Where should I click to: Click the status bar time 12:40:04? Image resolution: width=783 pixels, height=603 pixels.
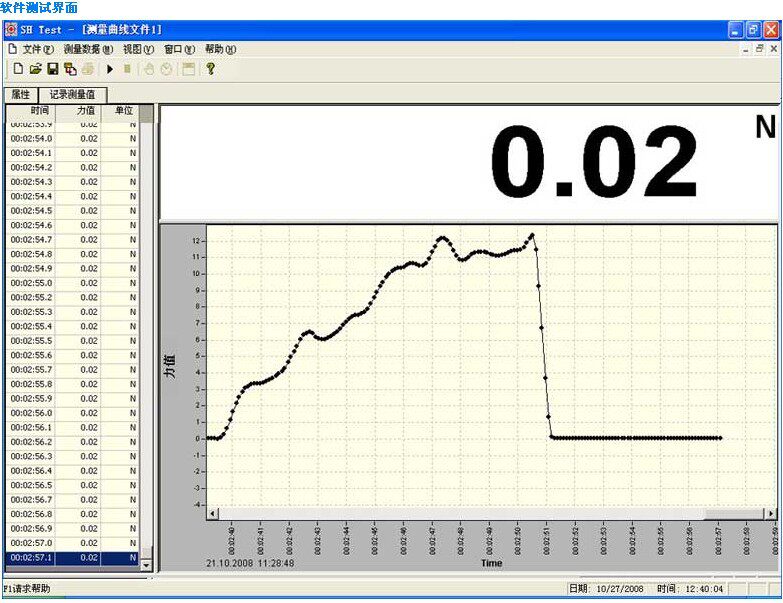coord(704,589)
